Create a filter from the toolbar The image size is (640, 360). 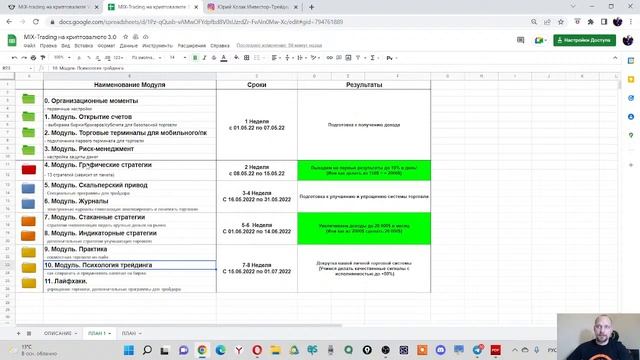click(358, 58)
